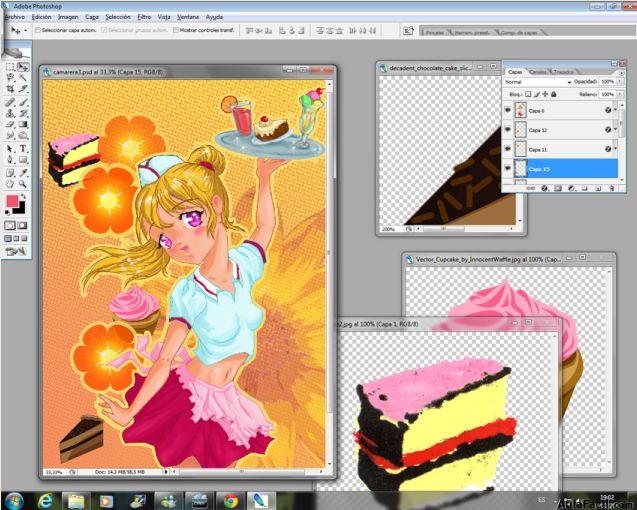
Task: Hide layer Capa 12 with eye icon
Action: point(508,130)
